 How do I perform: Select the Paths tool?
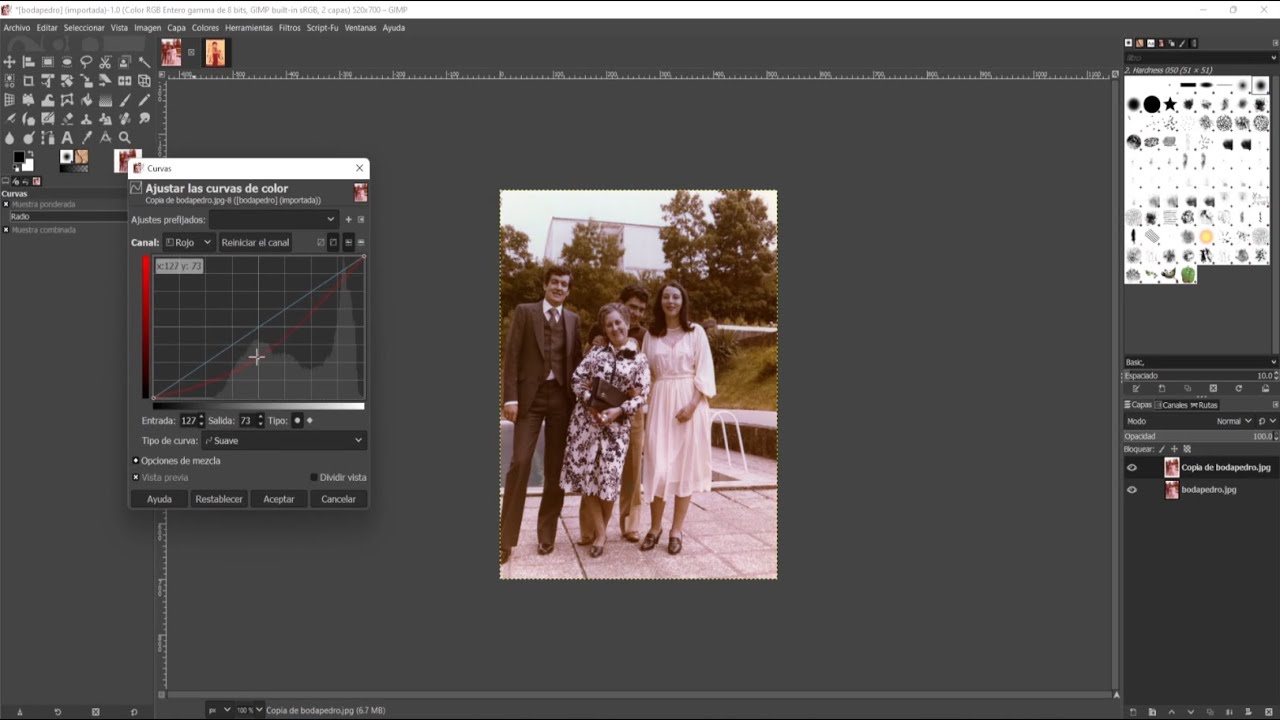point(48,138)
